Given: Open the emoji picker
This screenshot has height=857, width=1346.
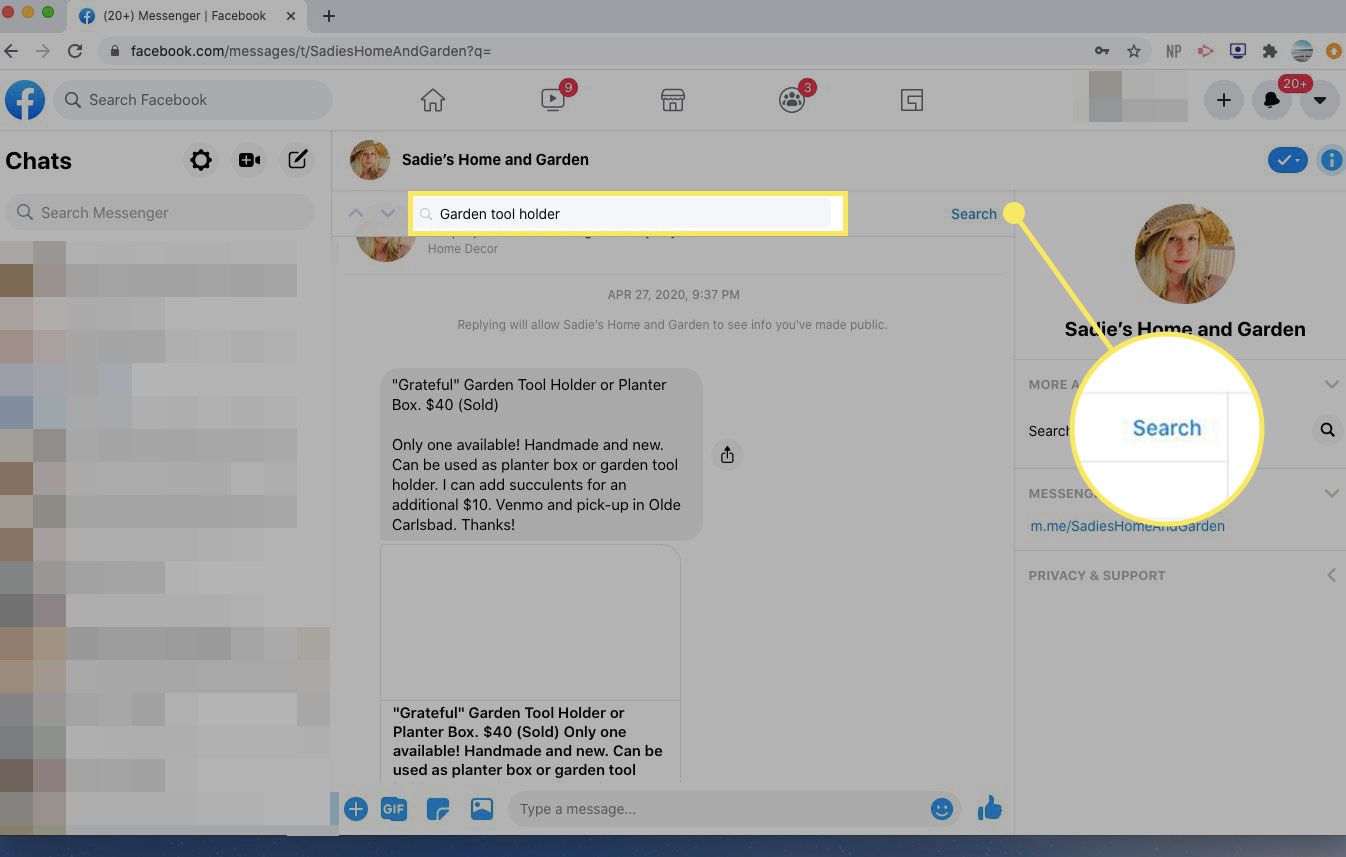Looking at the screenshot, I should pos(942,809).
